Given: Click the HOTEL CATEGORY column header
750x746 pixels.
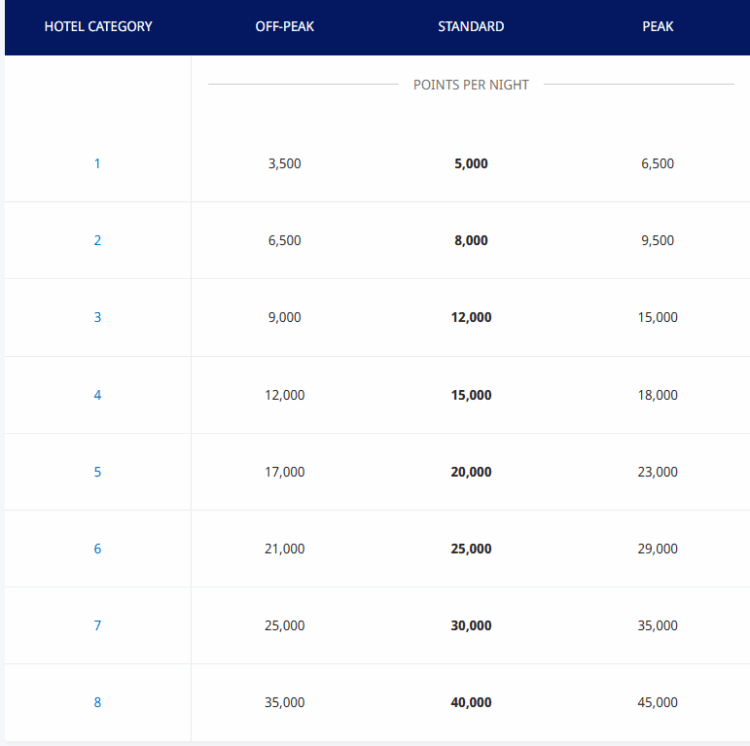Looking at the screenshot, I should [98, 26].
